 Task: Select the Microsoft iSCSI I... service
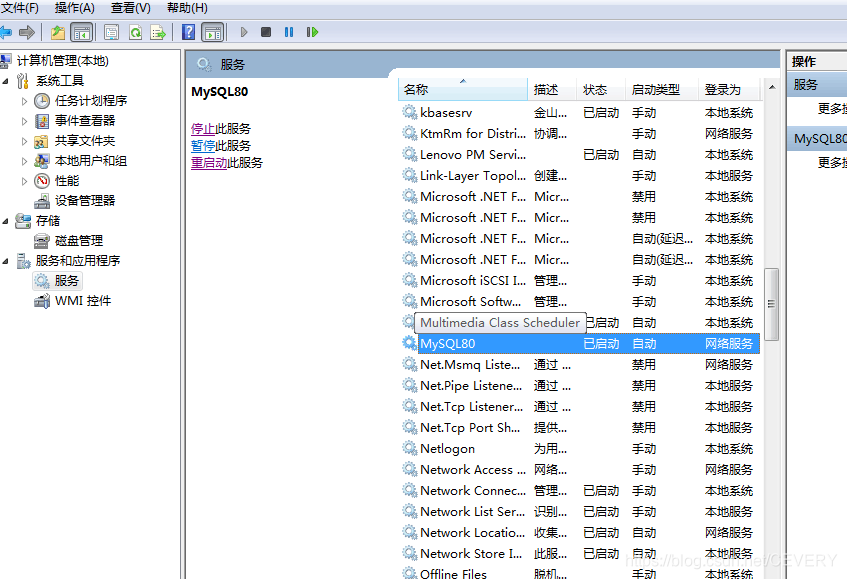coord(581,280)
